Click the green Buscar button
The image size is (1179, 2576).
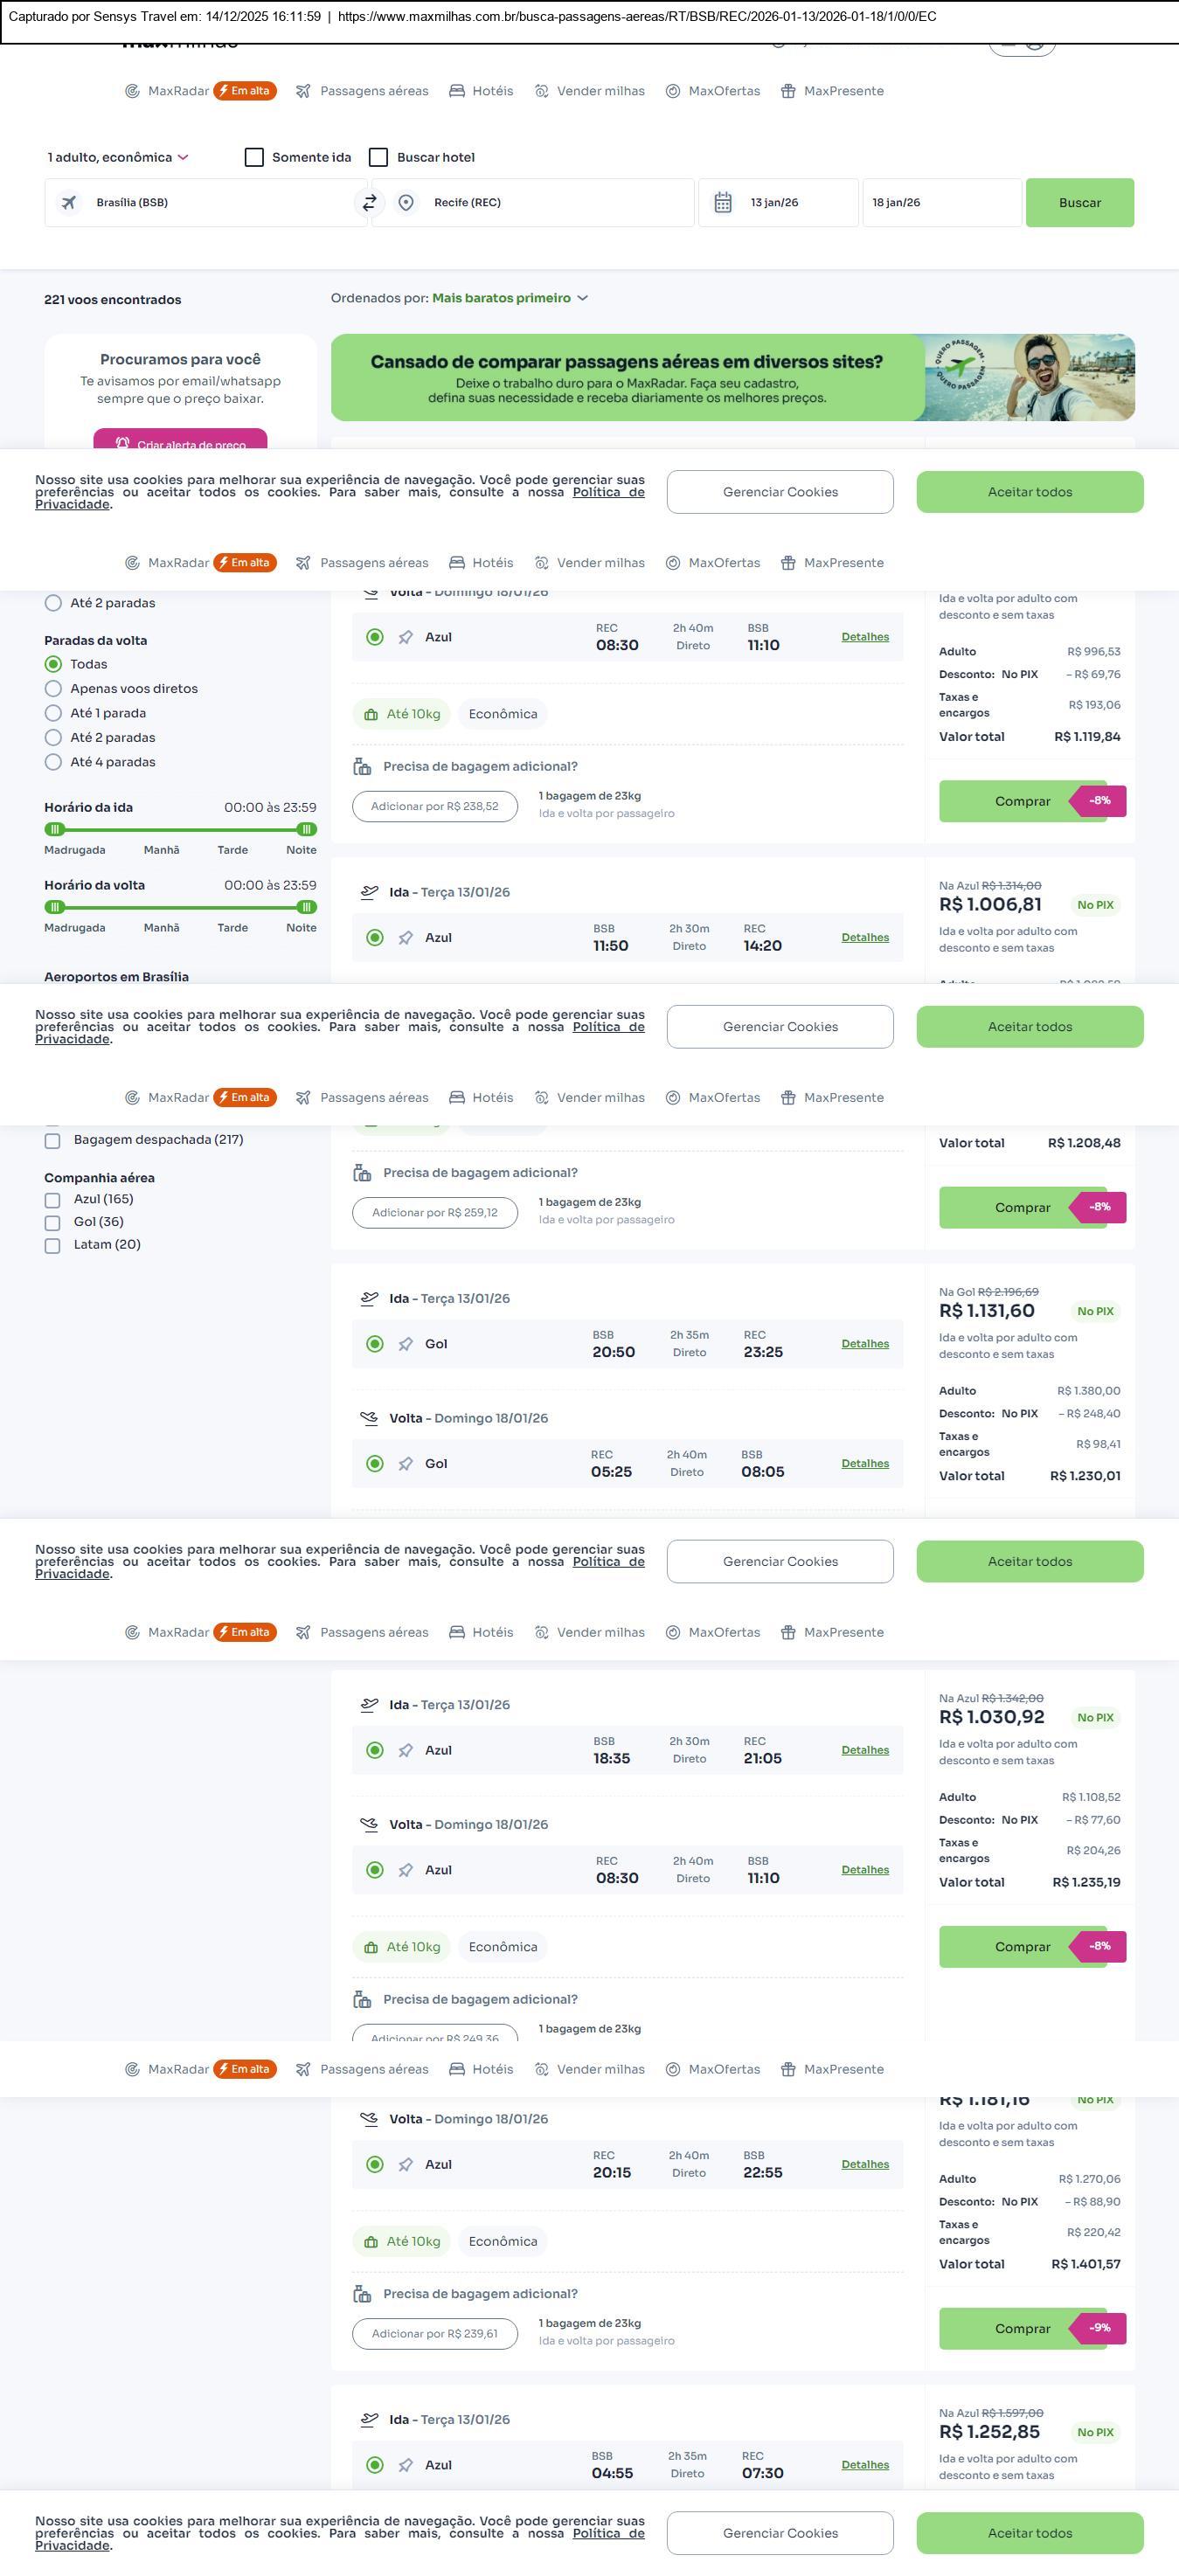pyautogui.click(x=1079, y=203)
